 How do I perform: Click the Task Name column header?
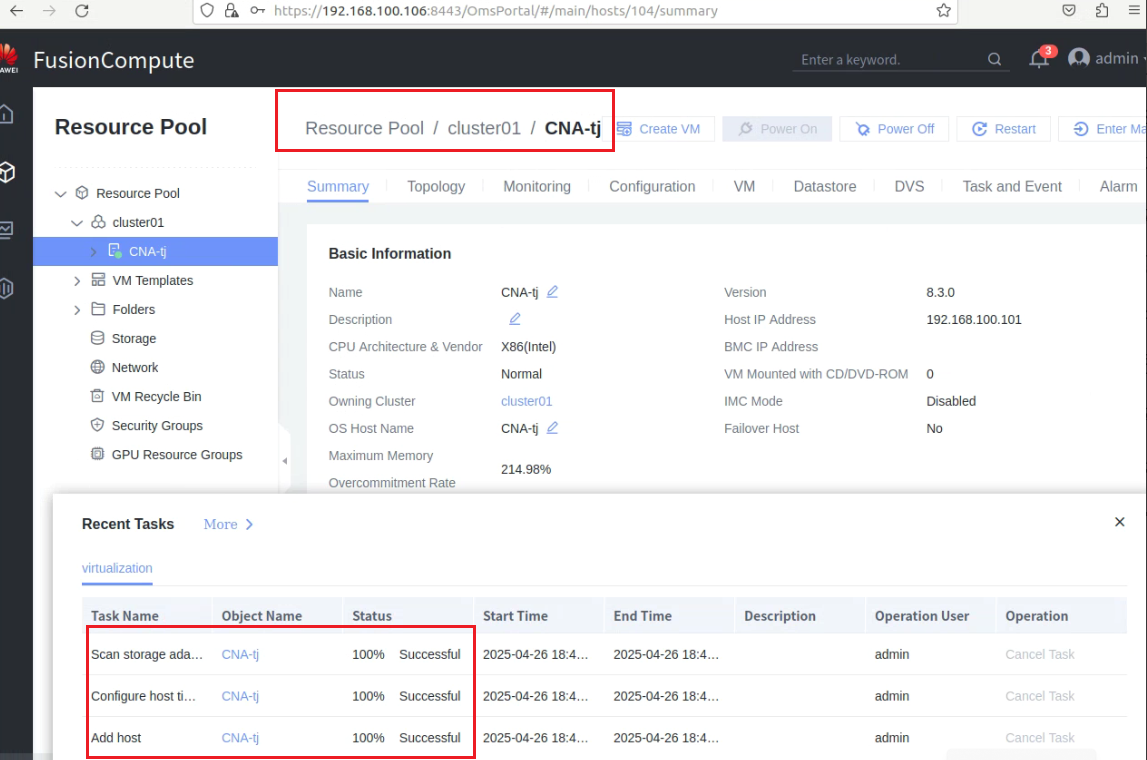pos(124,616)
